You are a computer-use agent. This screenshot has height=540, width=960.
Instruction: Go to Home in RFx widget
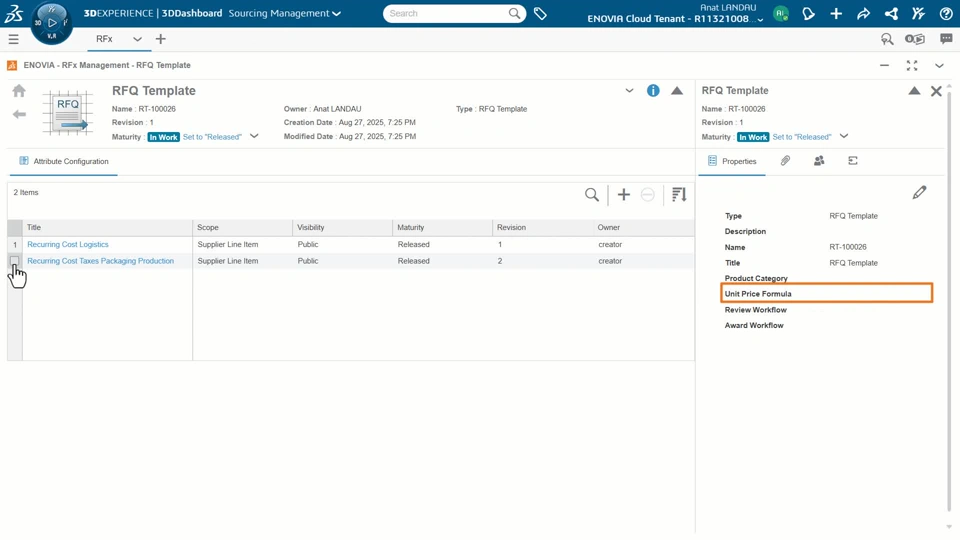point(19,91)
